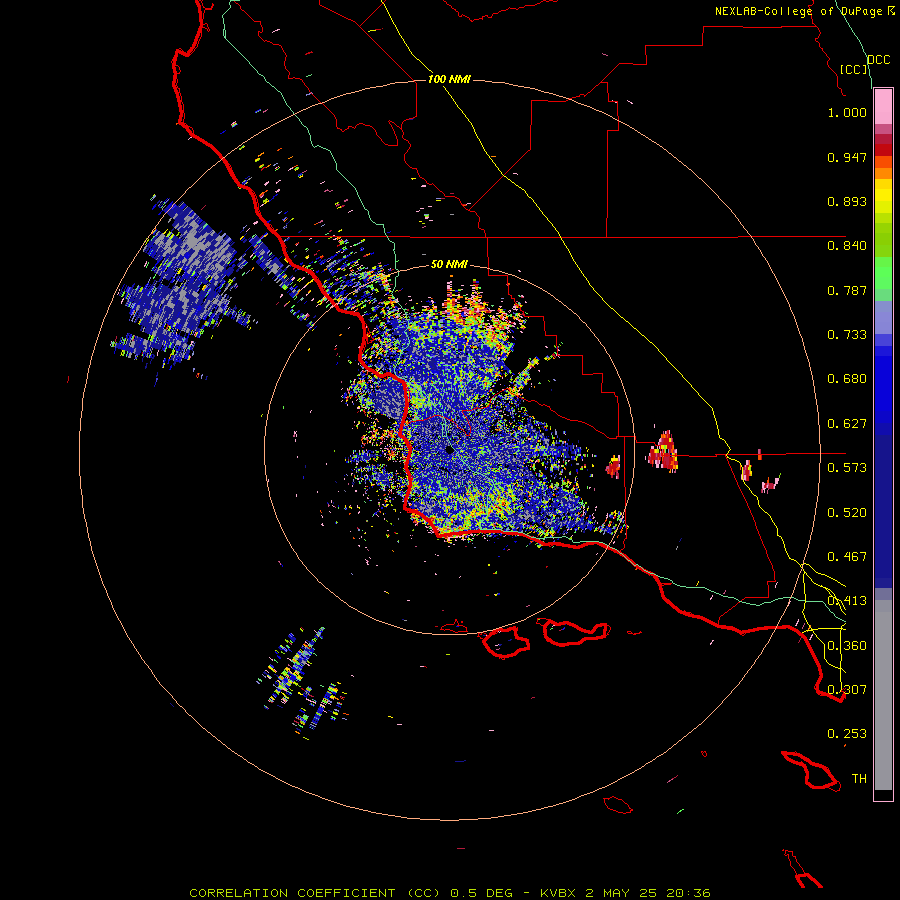The image size is (900, 900).
Task: Click the black radar site dot at center
Action: (449, 451)
